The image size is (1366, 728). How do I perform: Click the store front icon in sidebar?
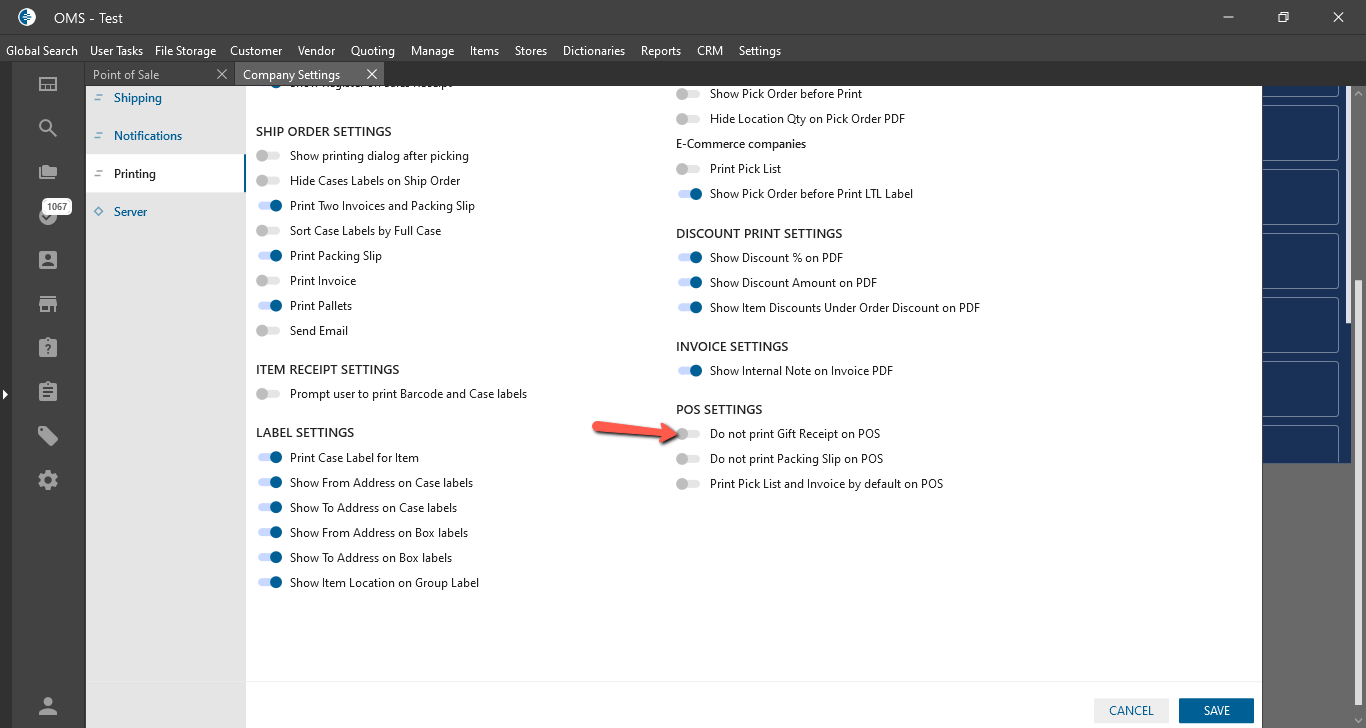(48, 304)
